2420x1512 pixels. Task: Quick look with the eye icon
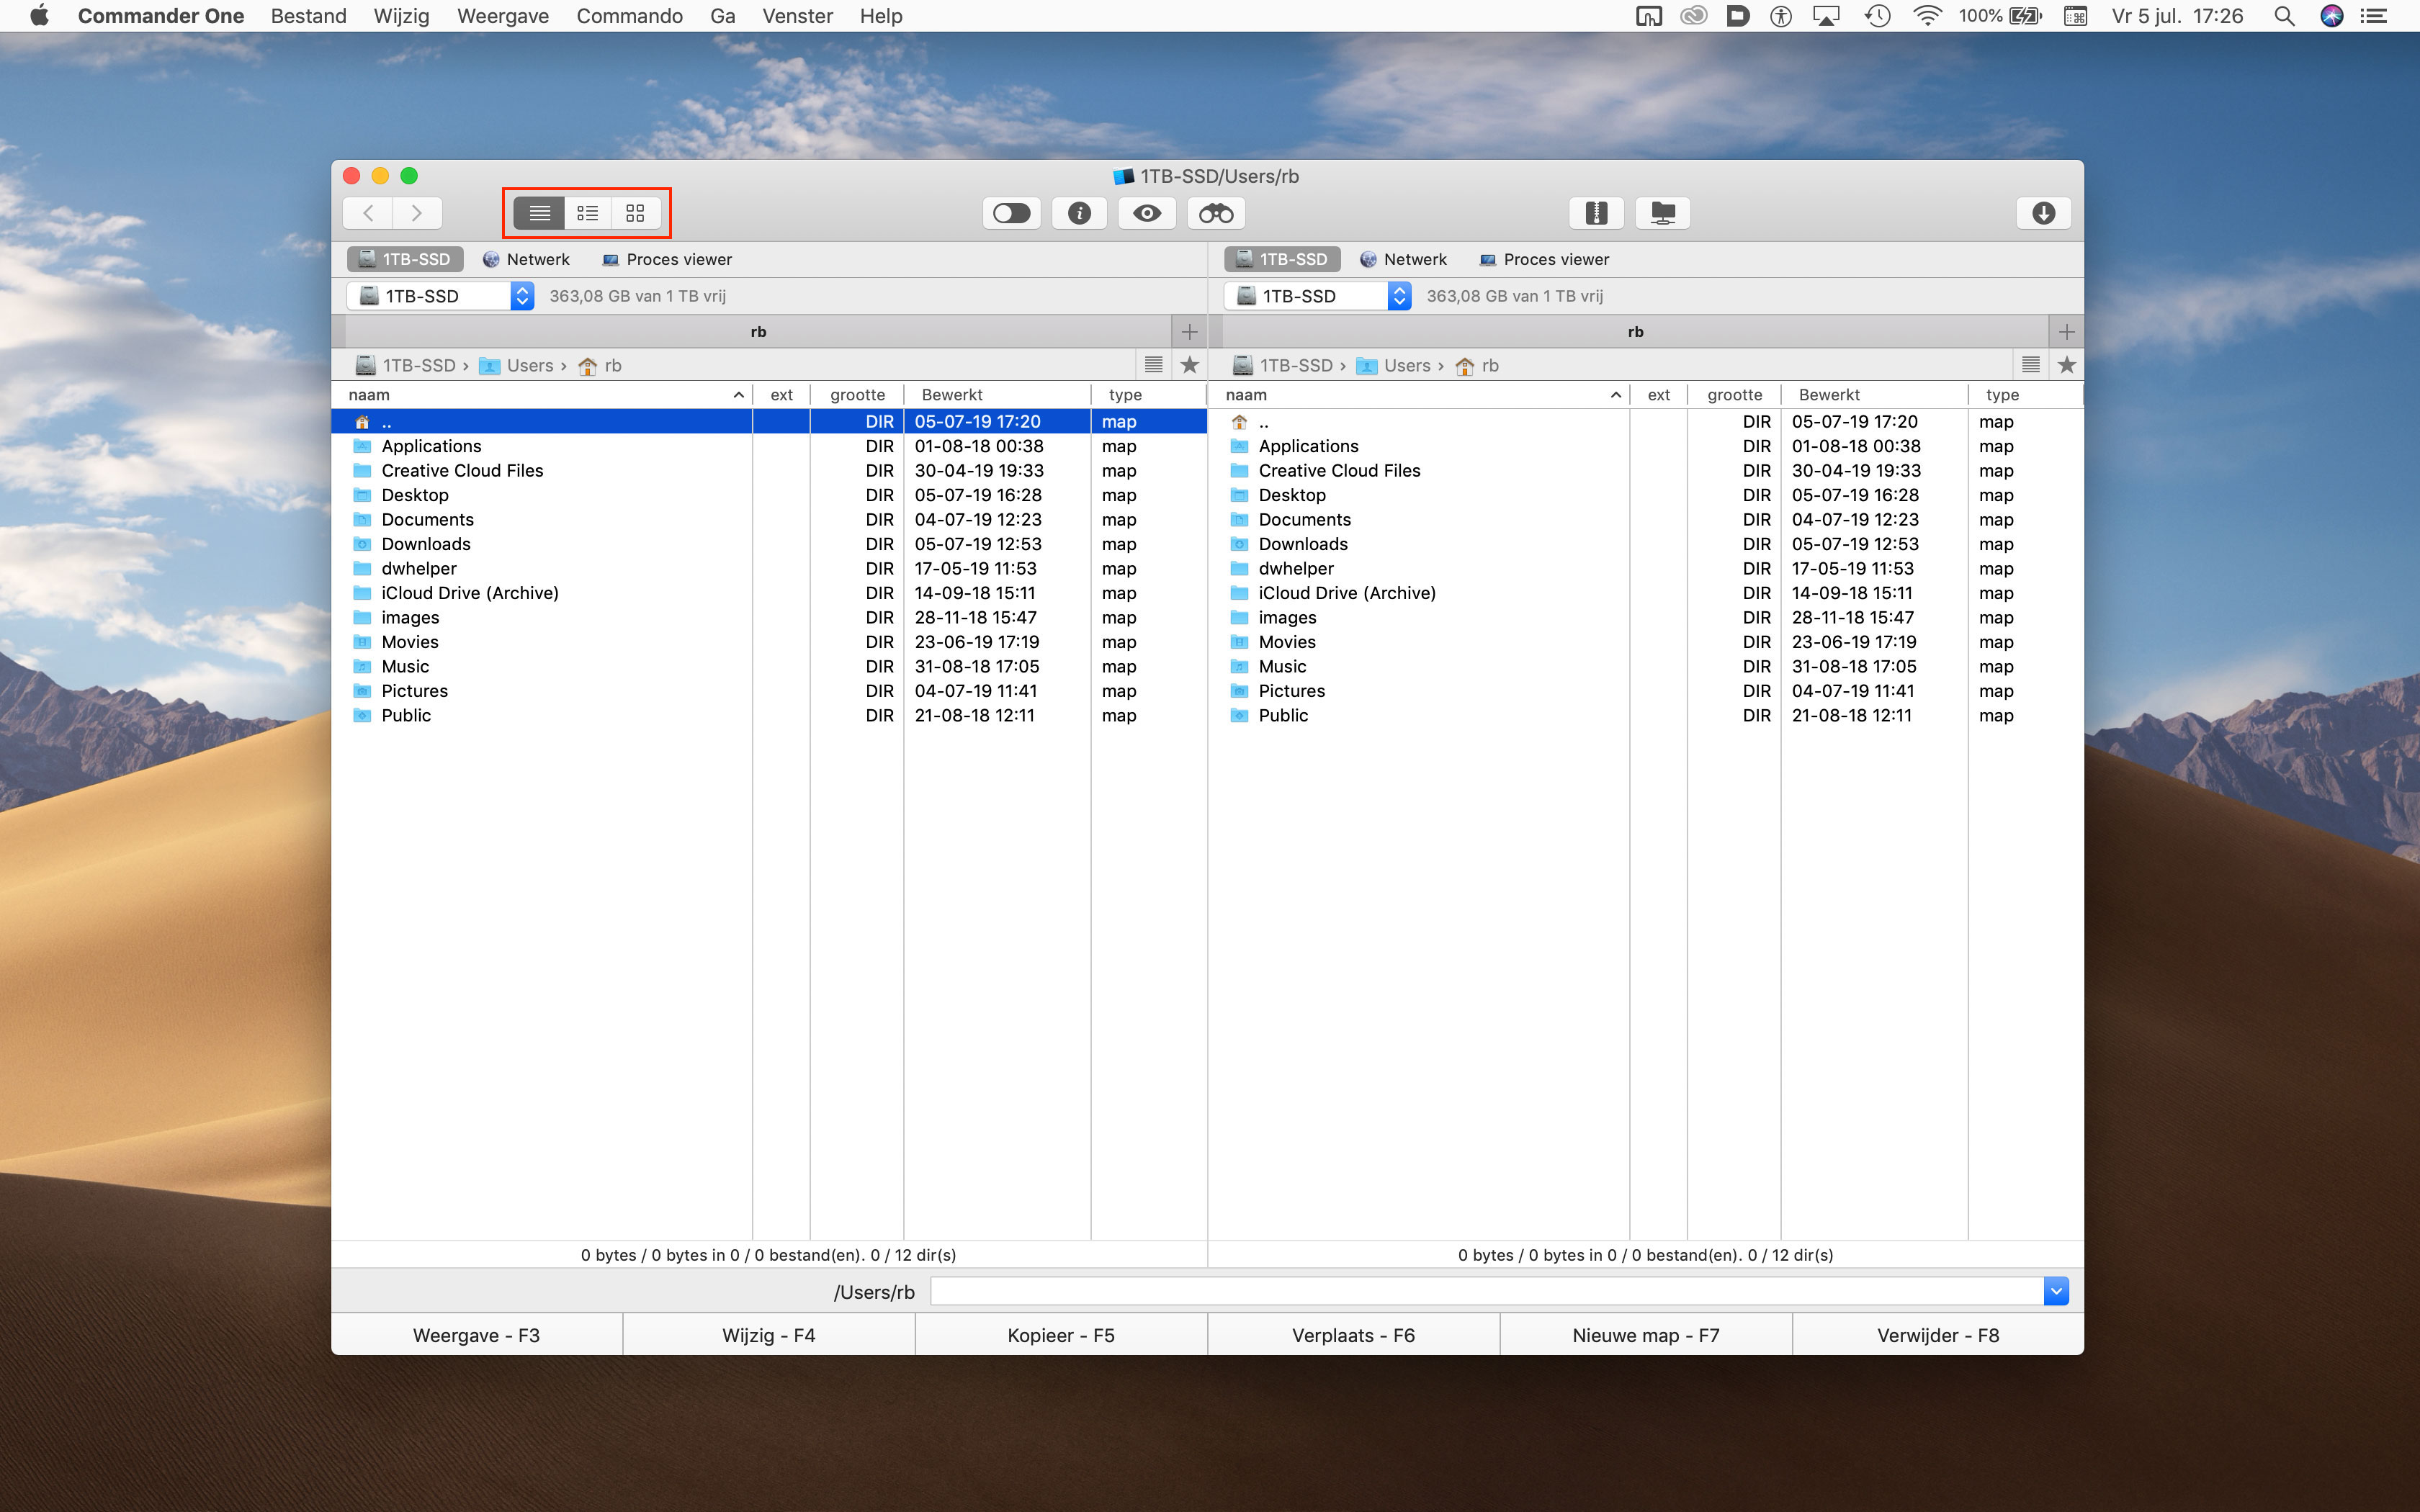coord(1147,213)
